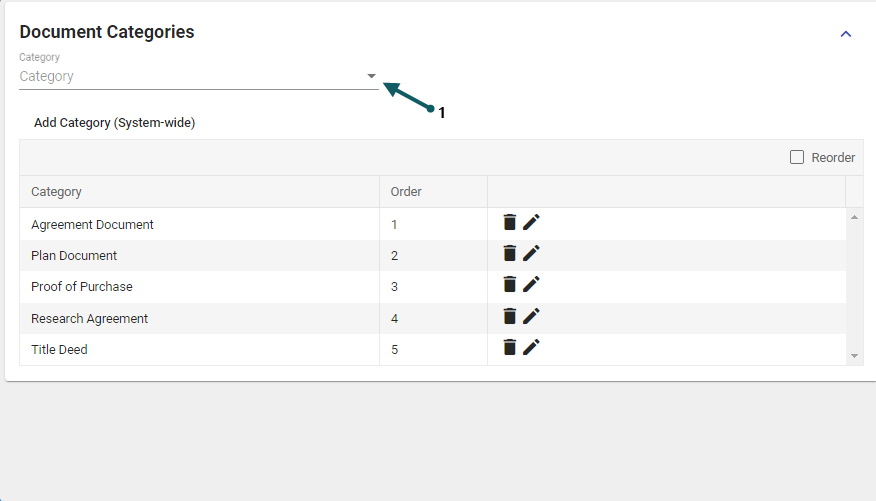Enable the Reorder checkbox
876x501 pixels.
(x=797, y=157)
